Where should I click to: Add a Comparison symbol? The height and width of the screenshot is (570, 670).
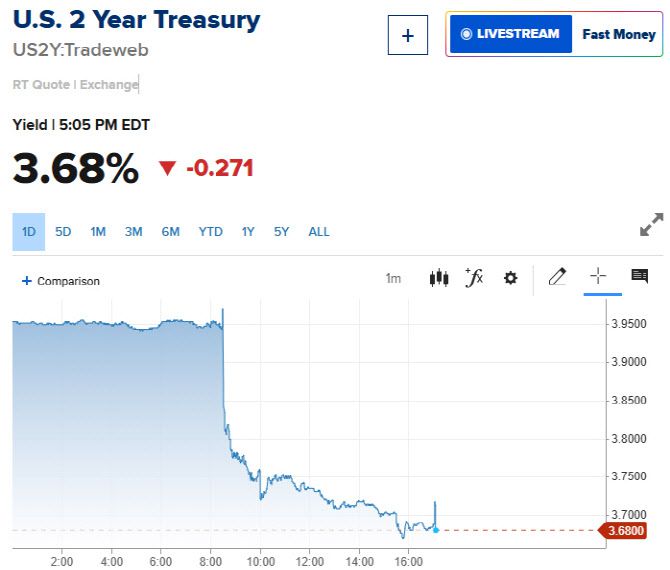tap(61, 281)
